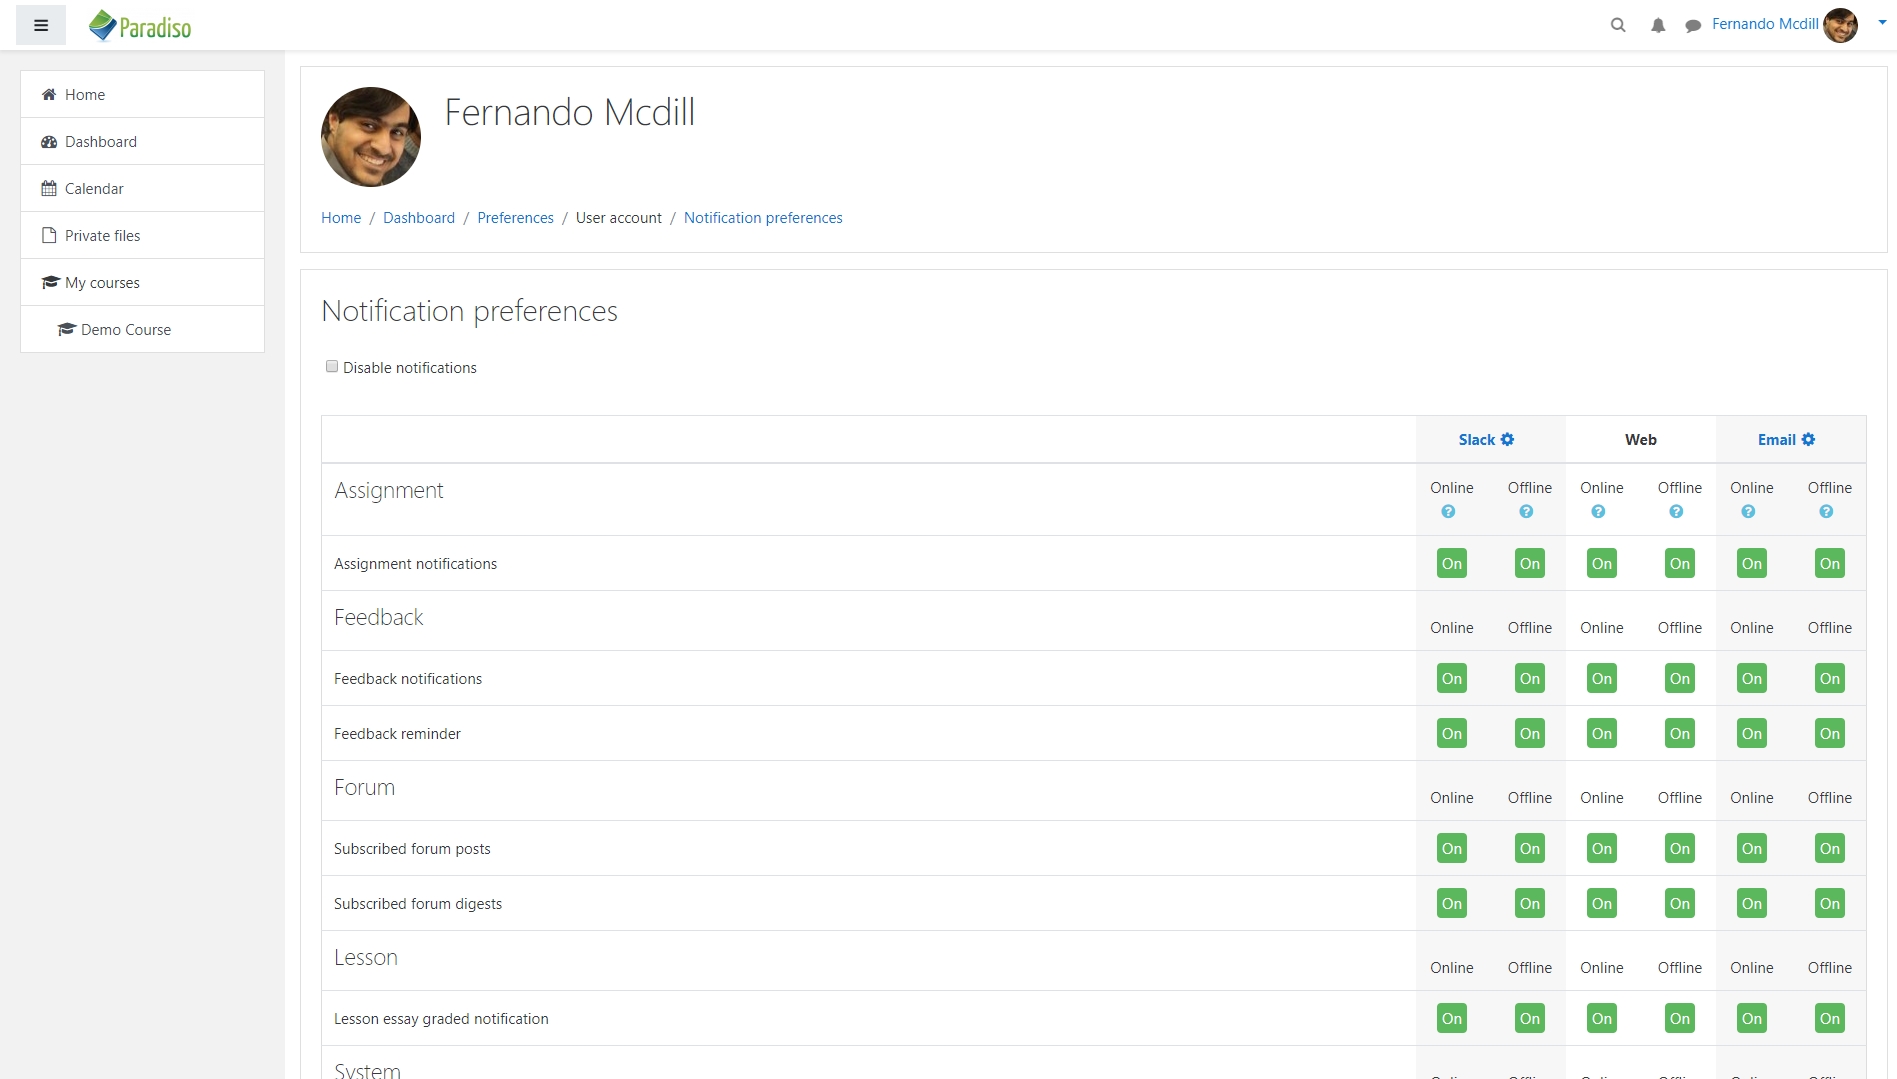This screenshot has width=1897, height=1079.
Task: Toggle Subscribed forum posts Web Online switch
Action: (x=1602, y=849)
